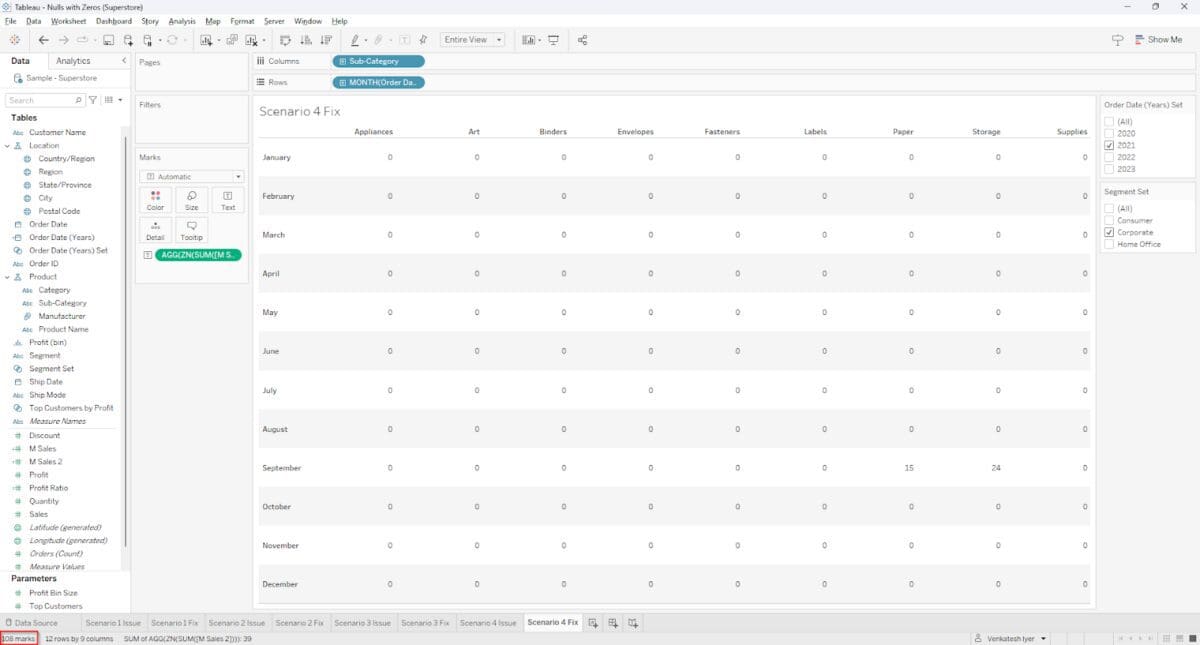Uncheck the Corporate segment checkbox
This screenshot has height=645, width=1200.
pos(1109,232)
